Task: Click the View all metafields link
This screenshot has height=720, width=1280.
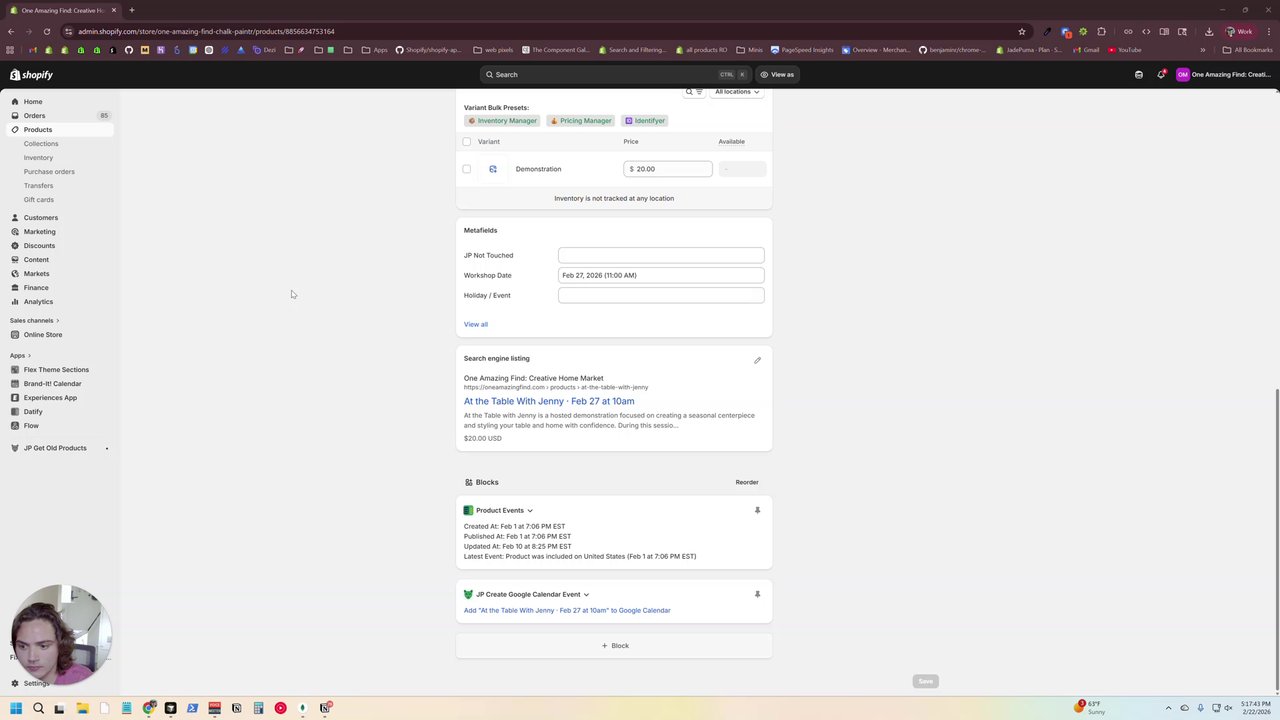Action: pos(476,324)
